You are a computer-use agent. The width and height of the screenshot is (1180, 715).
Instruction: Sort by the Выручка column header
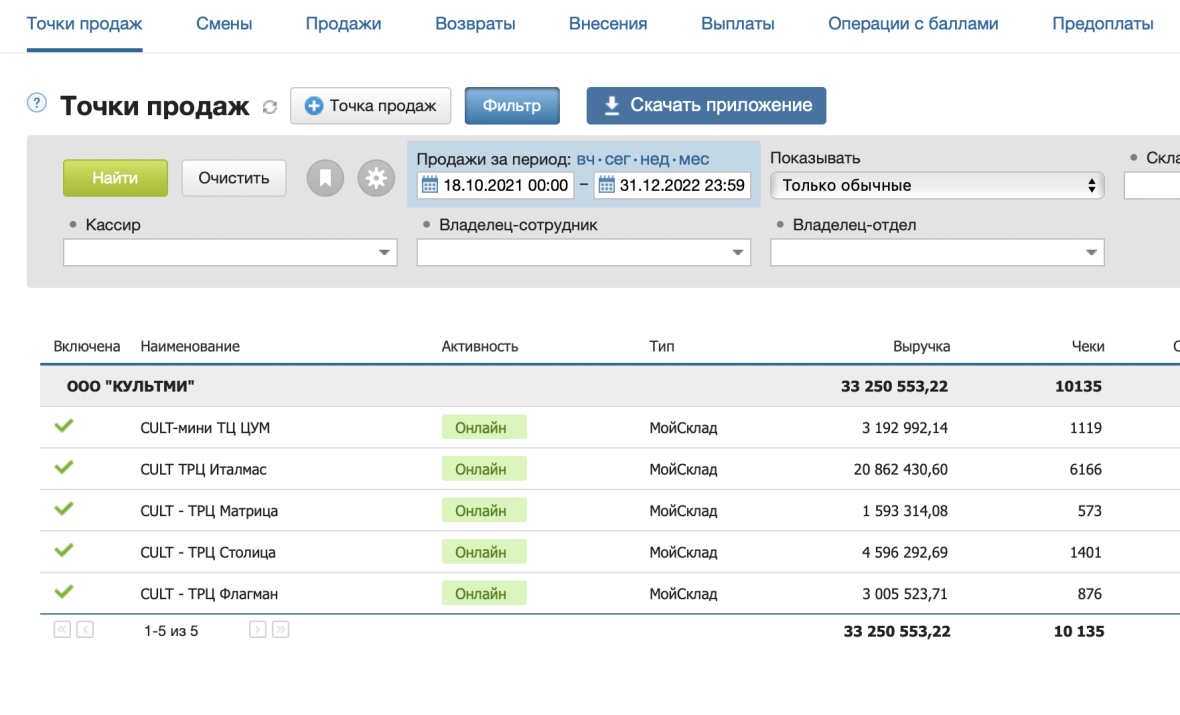click(x=921, y=346)
